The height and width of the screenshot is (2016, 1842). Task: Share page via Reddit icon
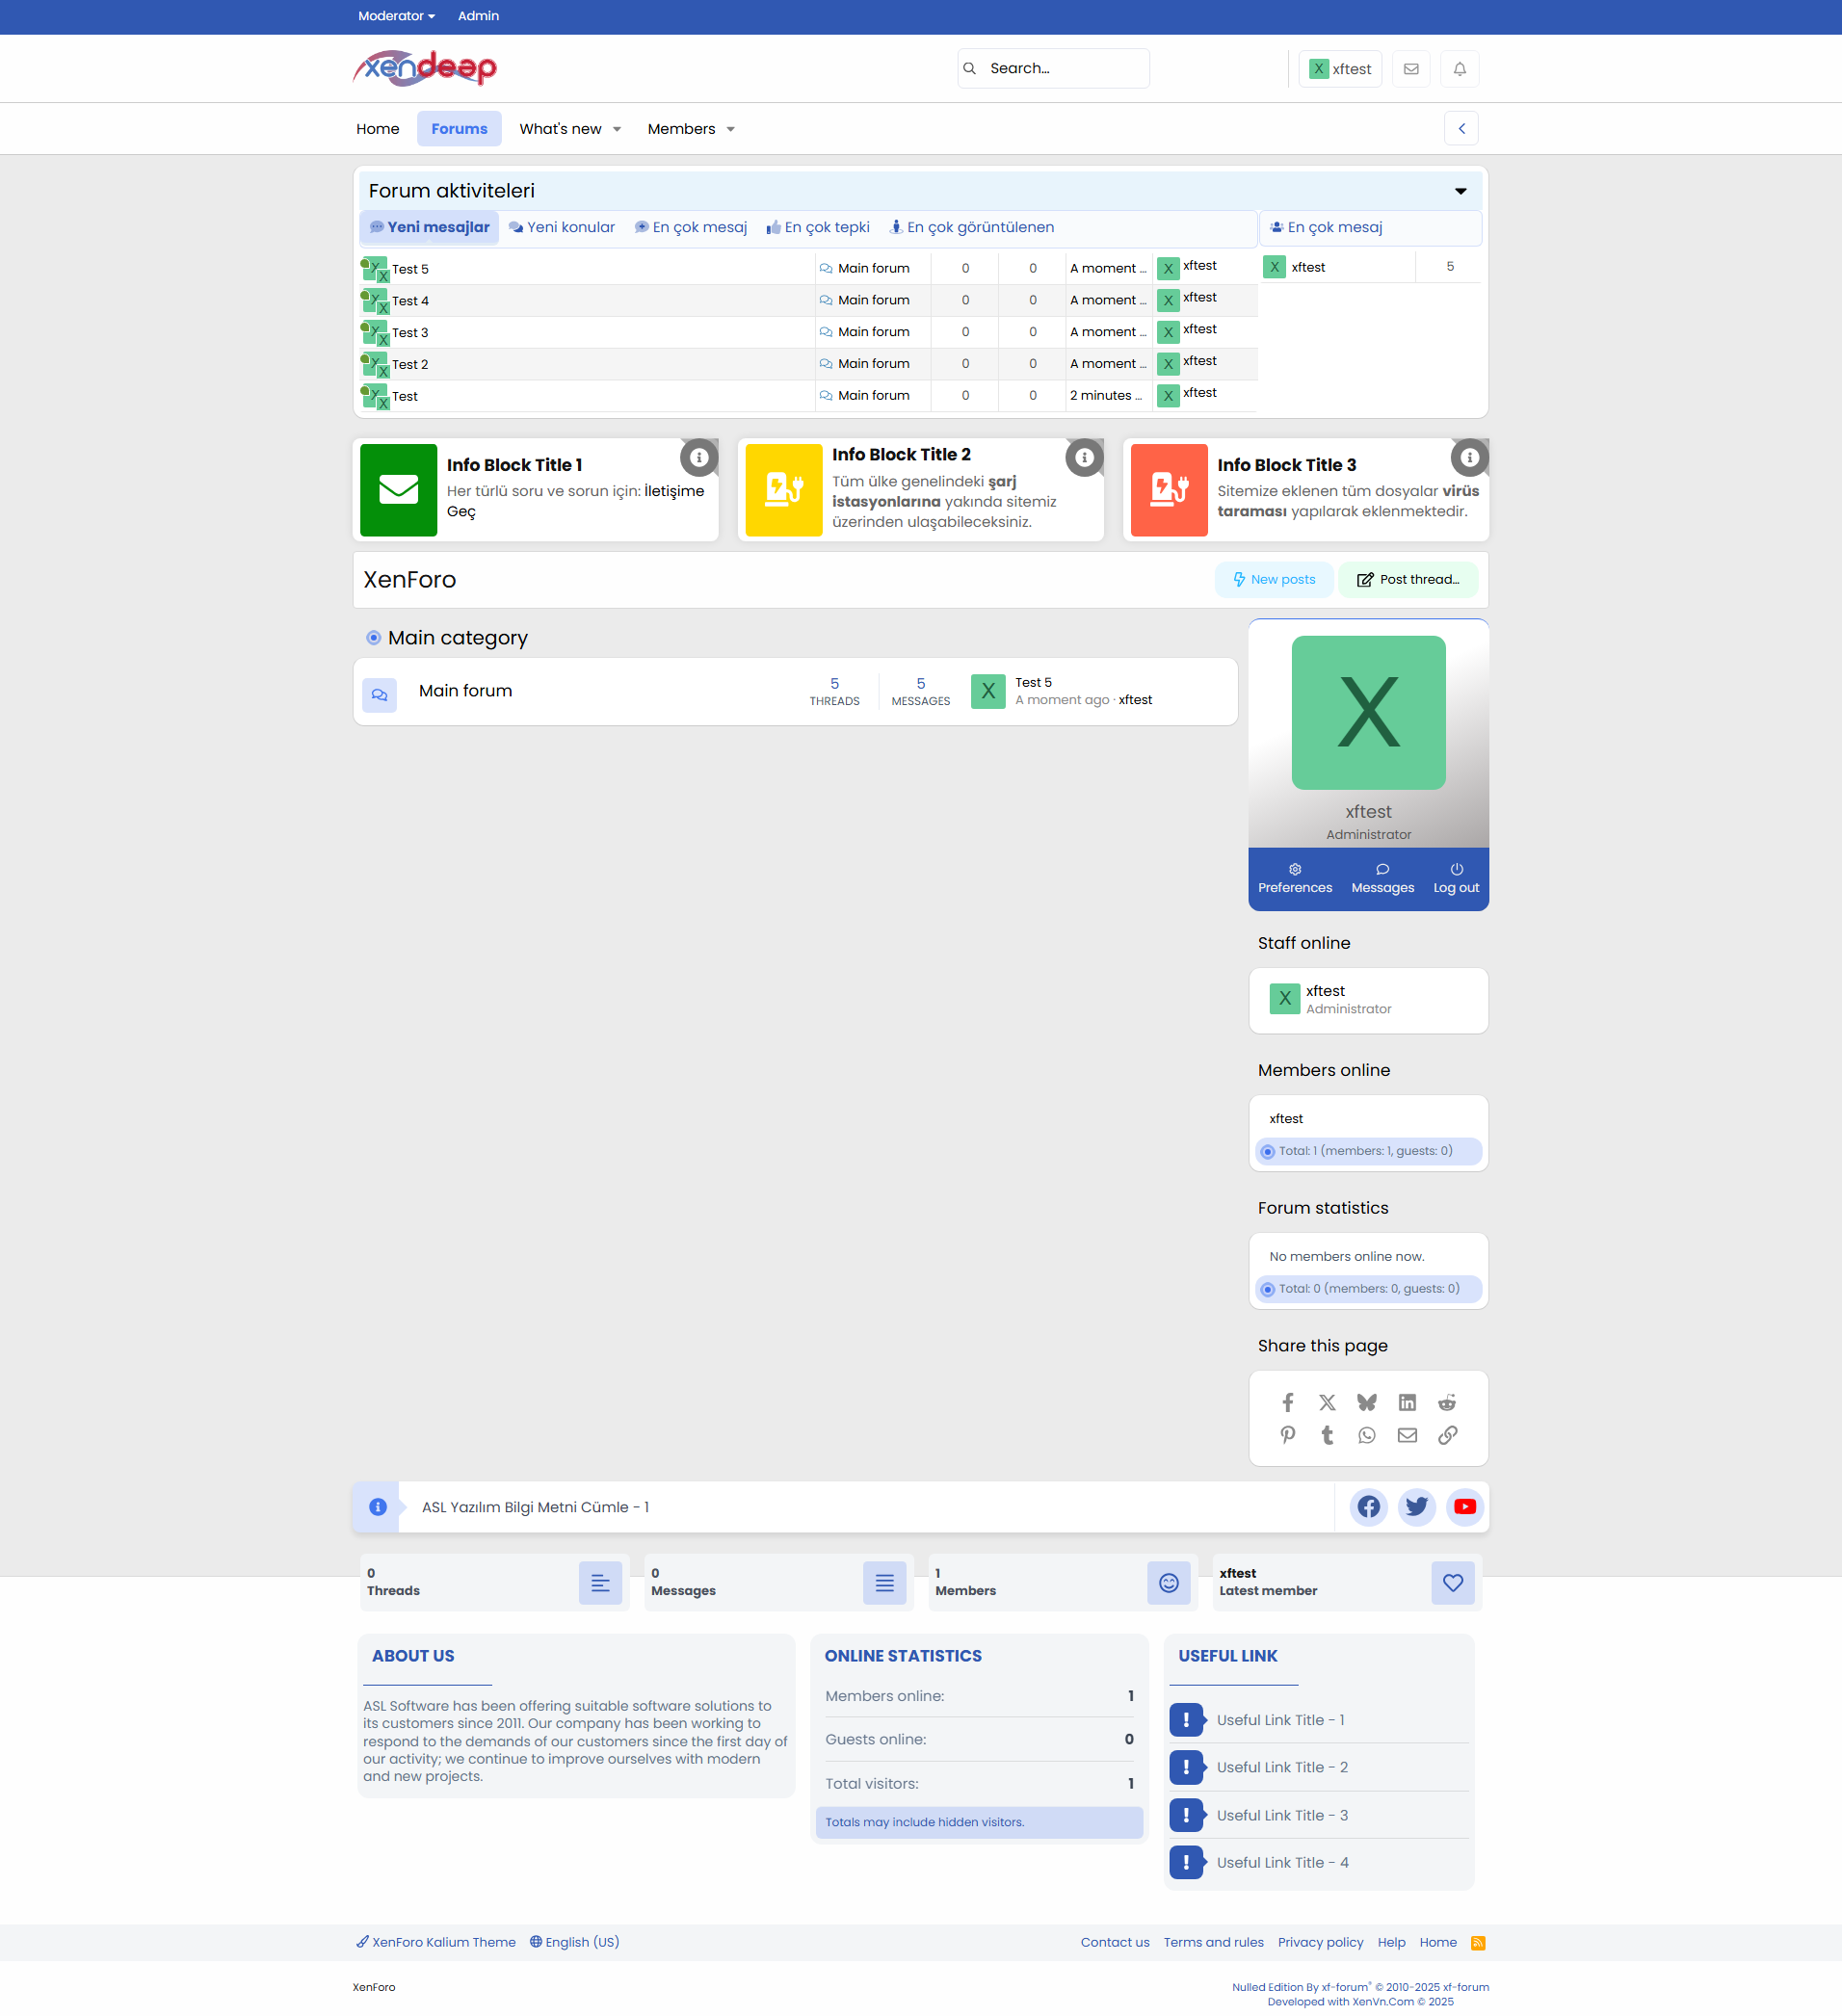pos(1446,1402)
